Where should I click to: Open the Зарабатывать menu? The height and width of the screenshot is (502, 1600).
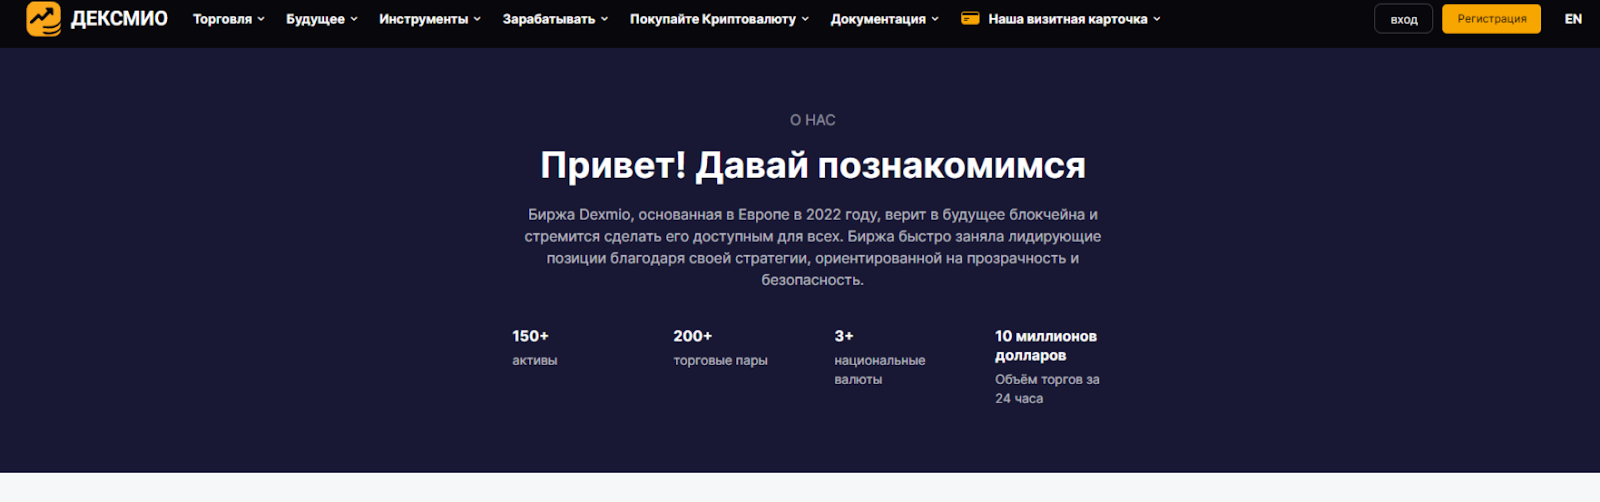549,19
